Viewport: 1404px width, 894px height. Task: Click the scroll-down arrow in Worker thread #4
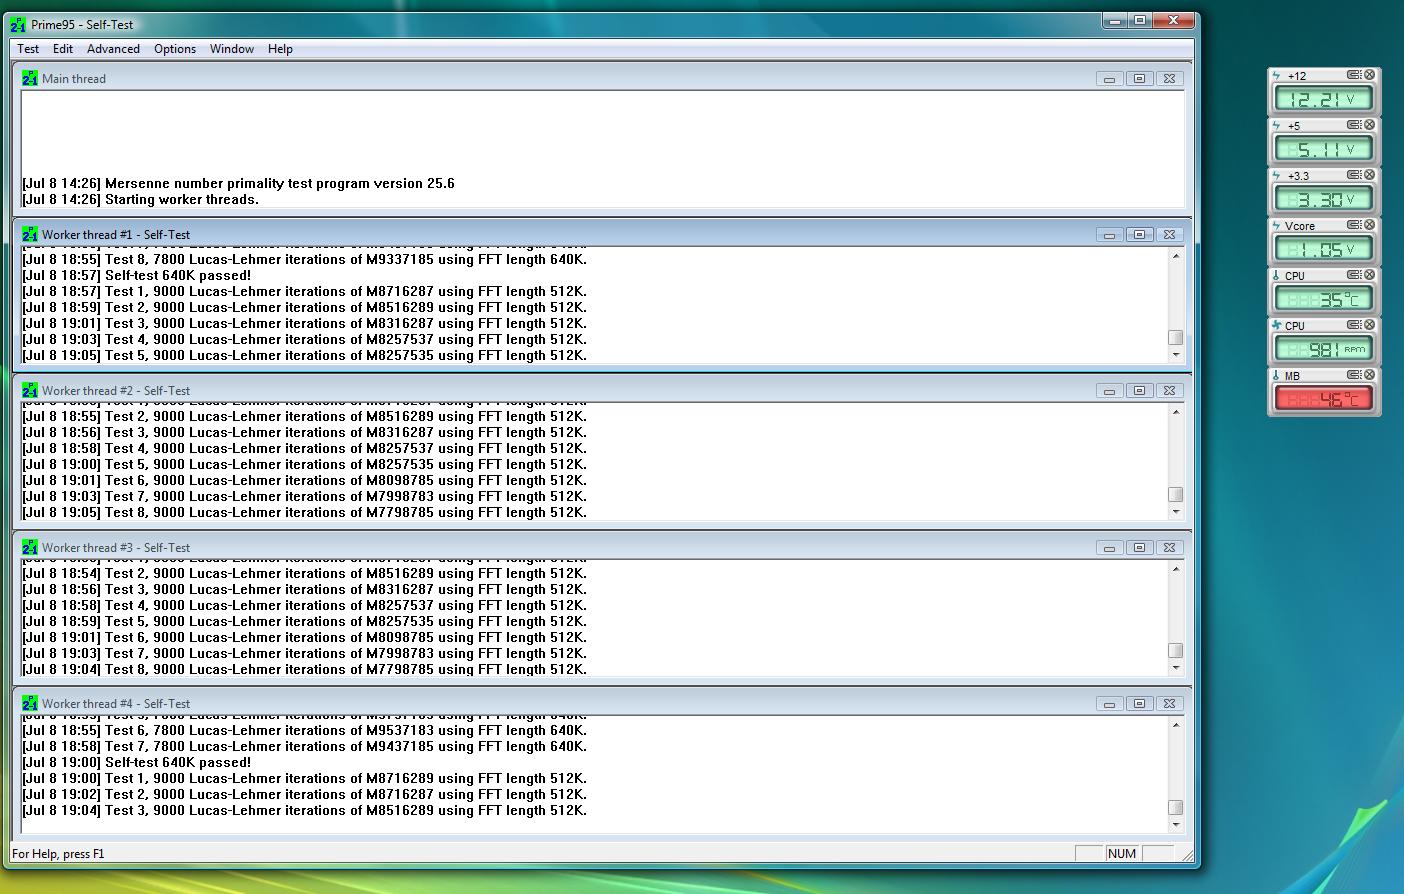(x=1176, y=825)
